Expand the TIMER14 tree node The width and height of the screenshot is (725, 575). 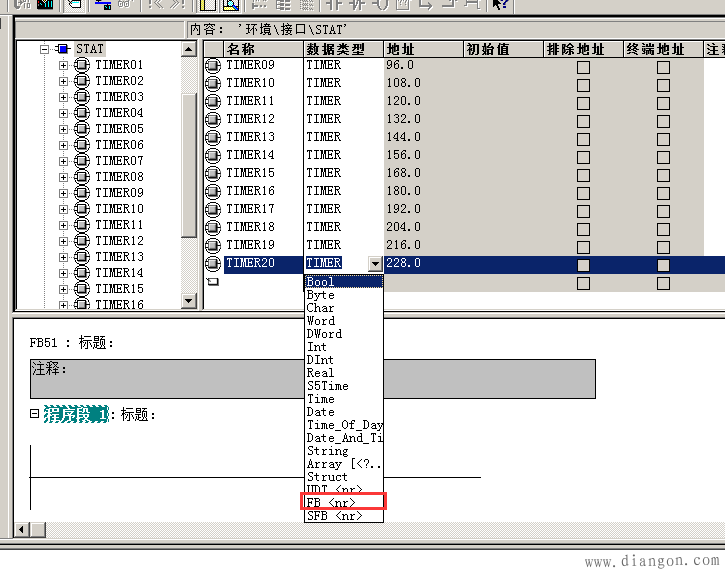point(63,273)
